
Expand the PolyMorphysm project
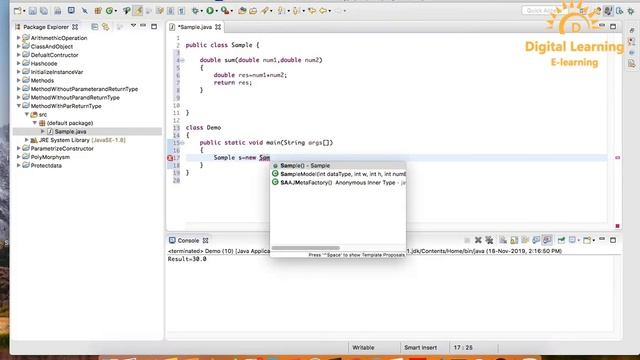coord(18,157)
